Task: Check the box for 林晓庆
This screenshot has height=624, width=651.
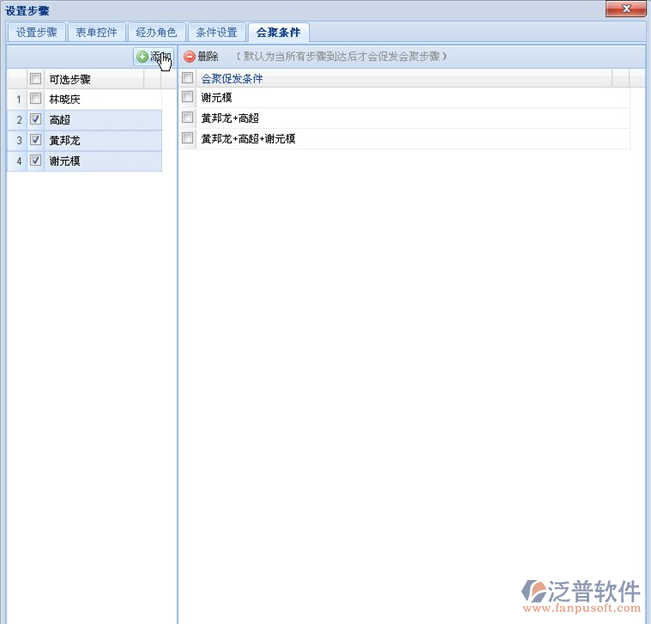Action: 36,99
